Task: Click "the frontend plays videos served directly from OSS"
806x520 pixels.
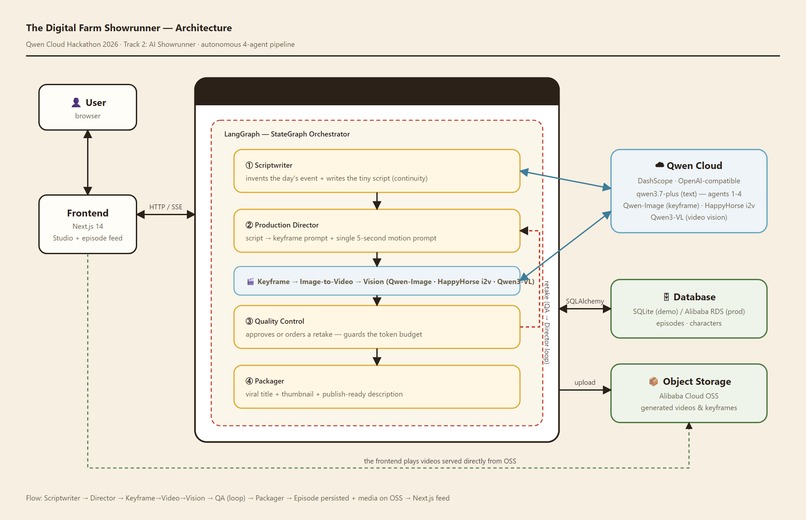Action: pyautogui.click(x=440, y=461)
